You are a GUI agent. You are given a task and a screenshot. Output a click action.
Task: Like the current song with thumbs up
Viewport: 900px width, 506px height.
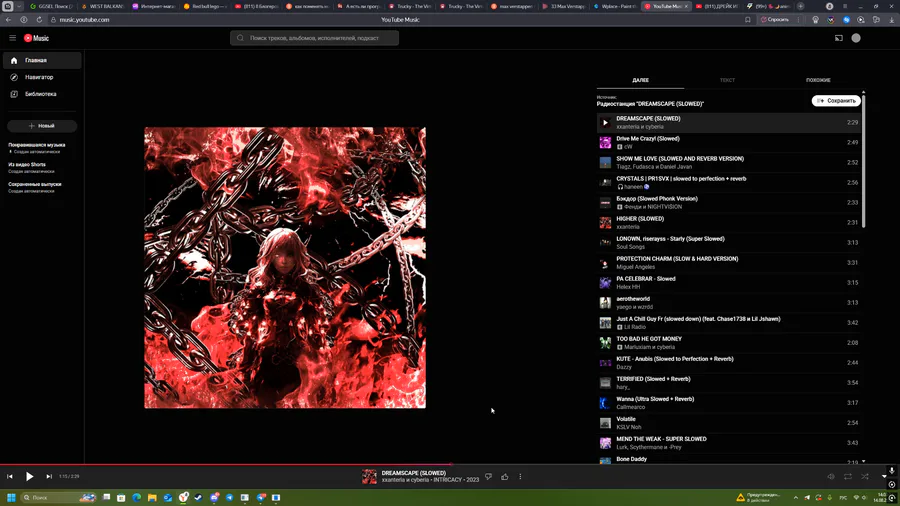point(505,476)
